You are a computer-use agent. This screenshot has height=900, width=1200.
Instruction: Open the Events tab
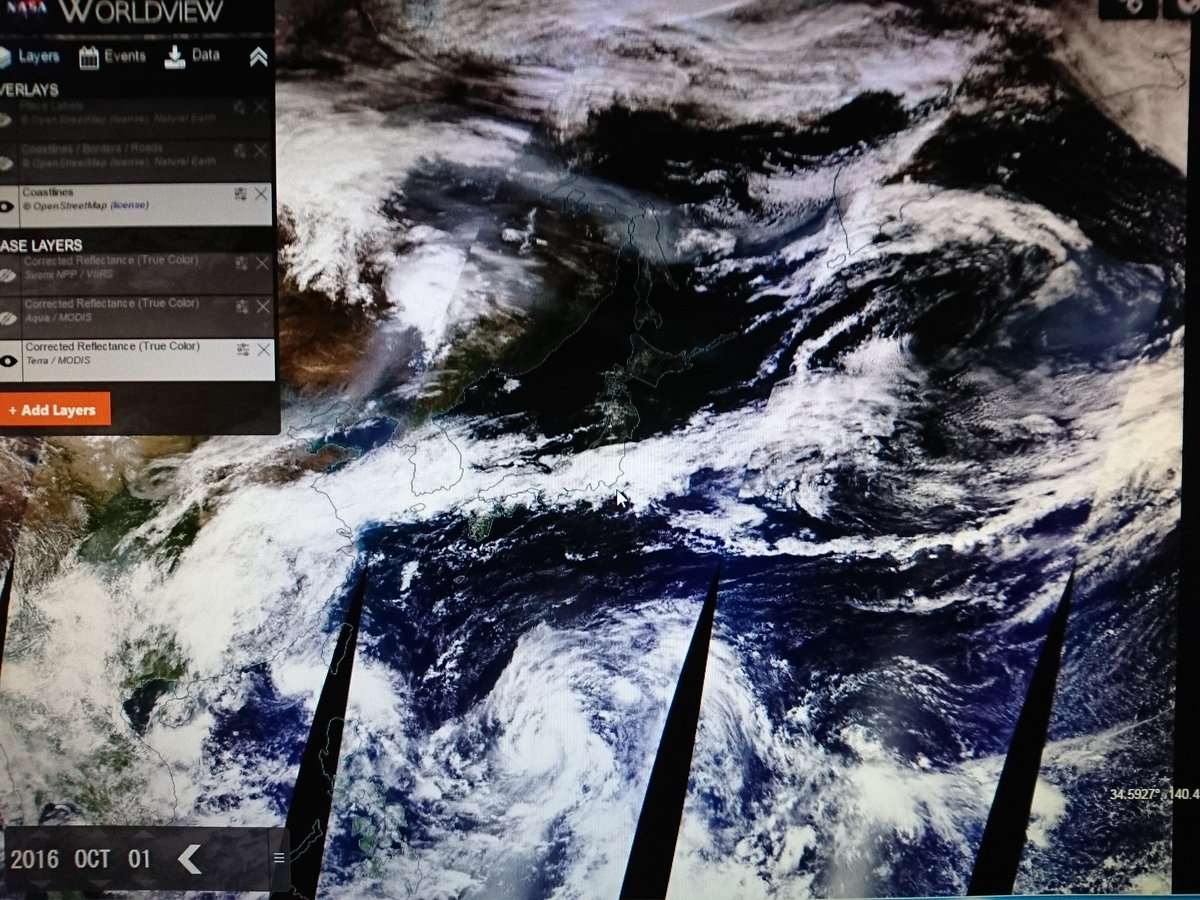tap(112, 57)
